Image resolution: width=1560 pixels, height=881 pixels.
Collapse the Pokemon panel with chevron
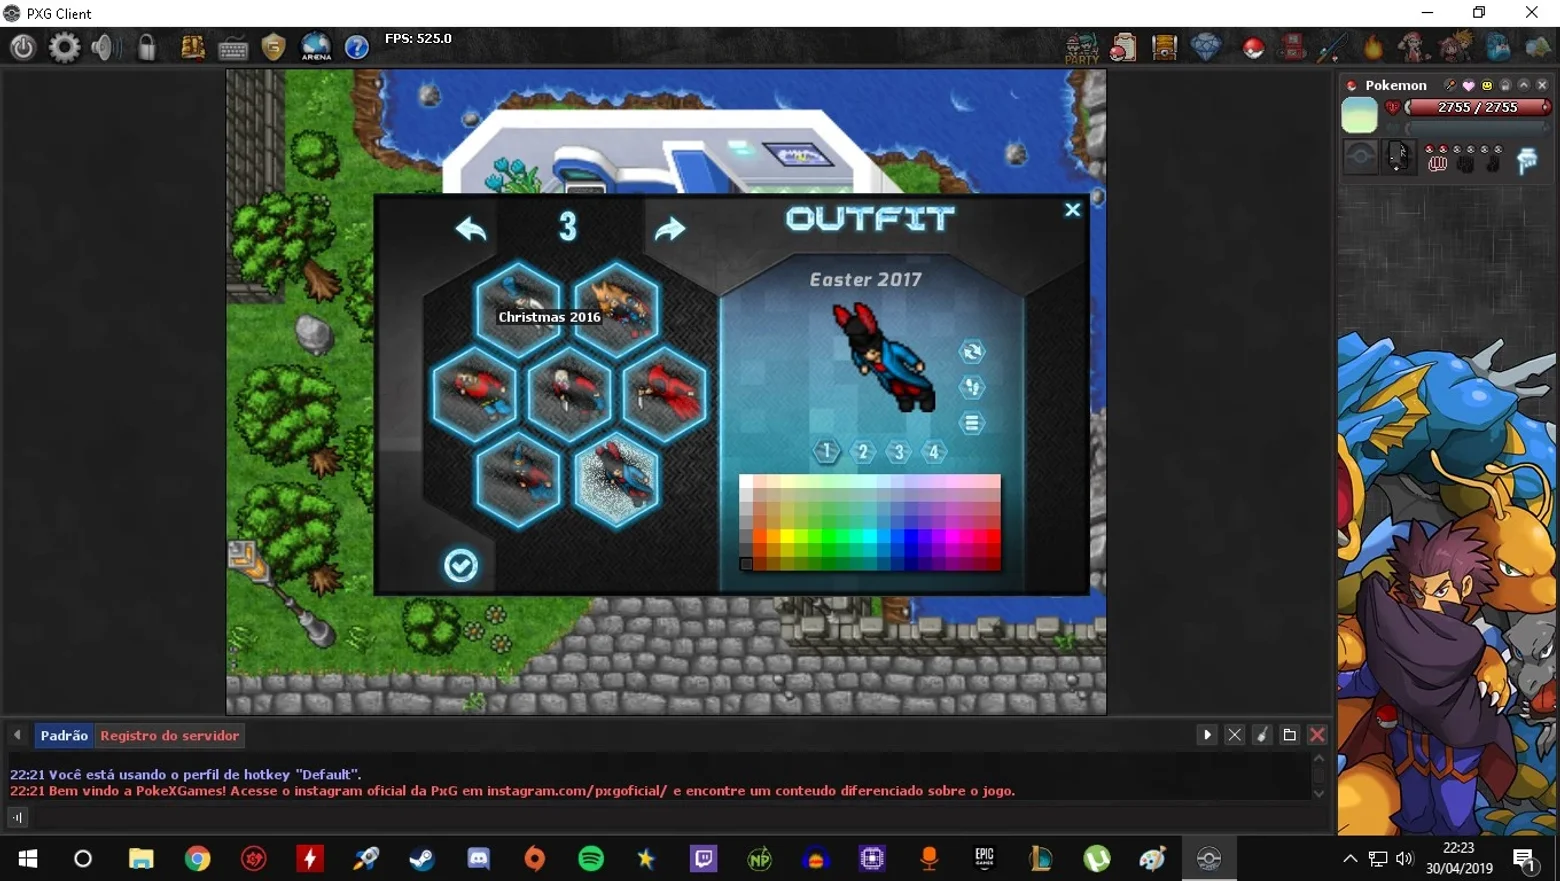point(1524,85)
